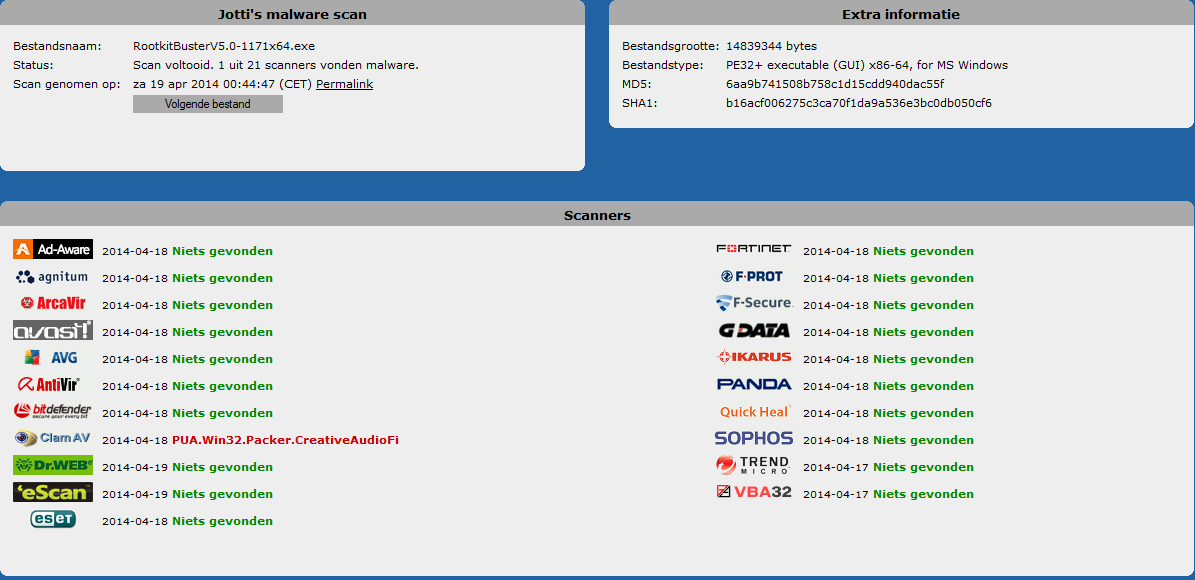1195x580 pixels.
Task: Click Niets gevonden result for Ad-Aware
Action: click(x=223, y=251)
